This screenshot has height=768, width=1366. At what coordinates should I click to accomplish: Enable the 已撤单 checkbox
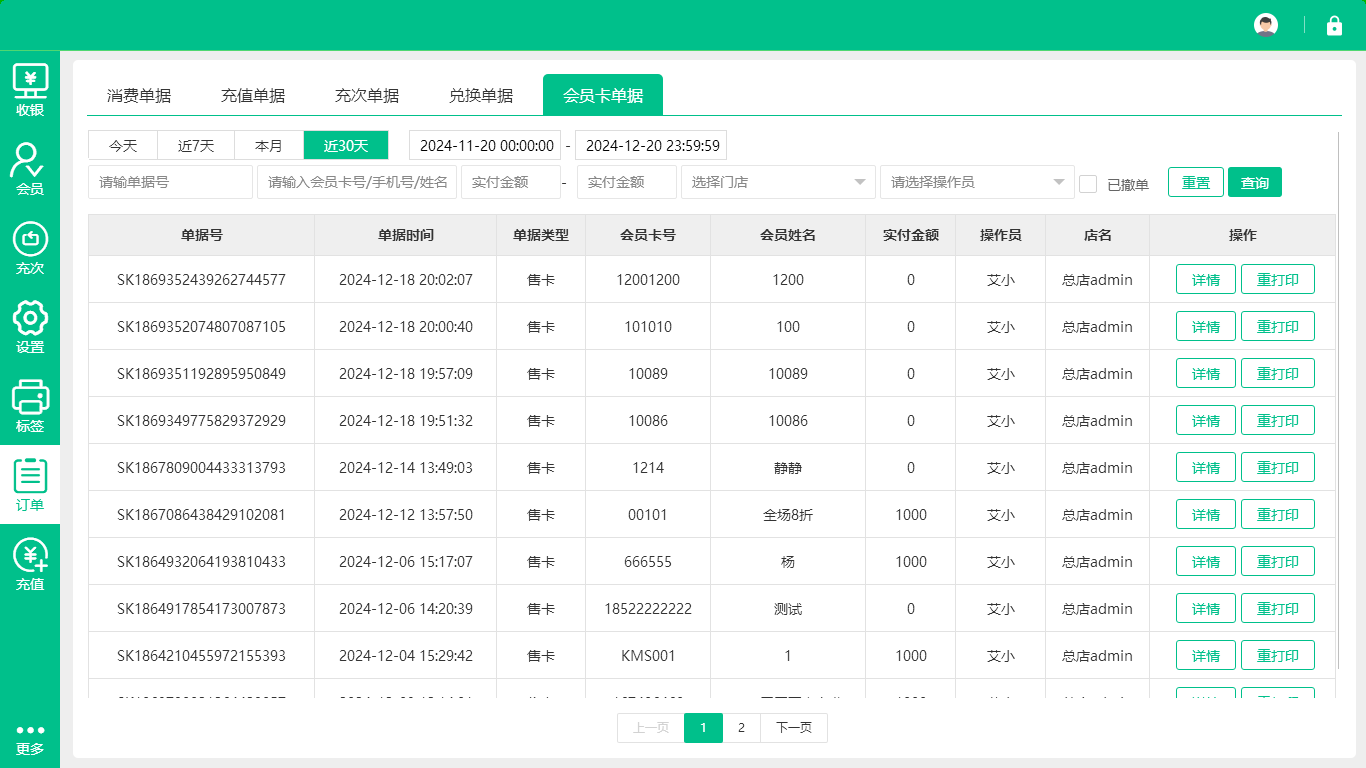pos(1088,182)
